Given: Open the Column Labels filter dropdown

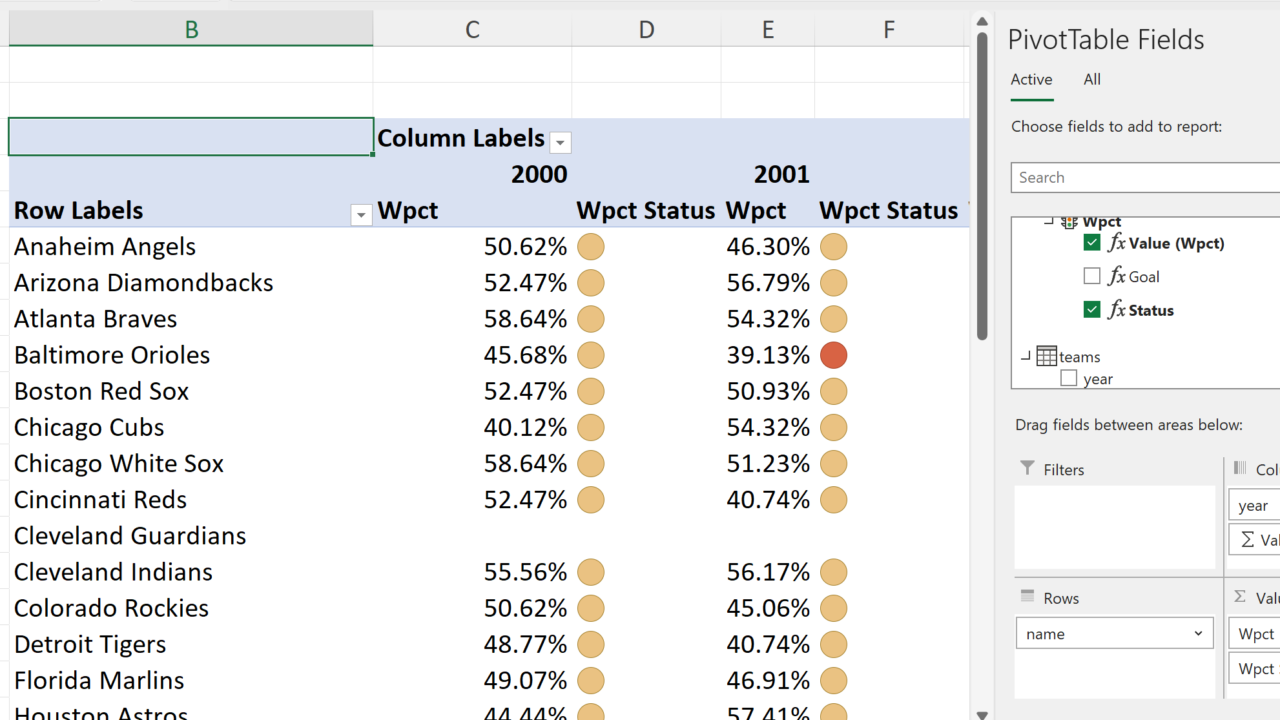Looking at the screenshot, I should coord(560,143).
